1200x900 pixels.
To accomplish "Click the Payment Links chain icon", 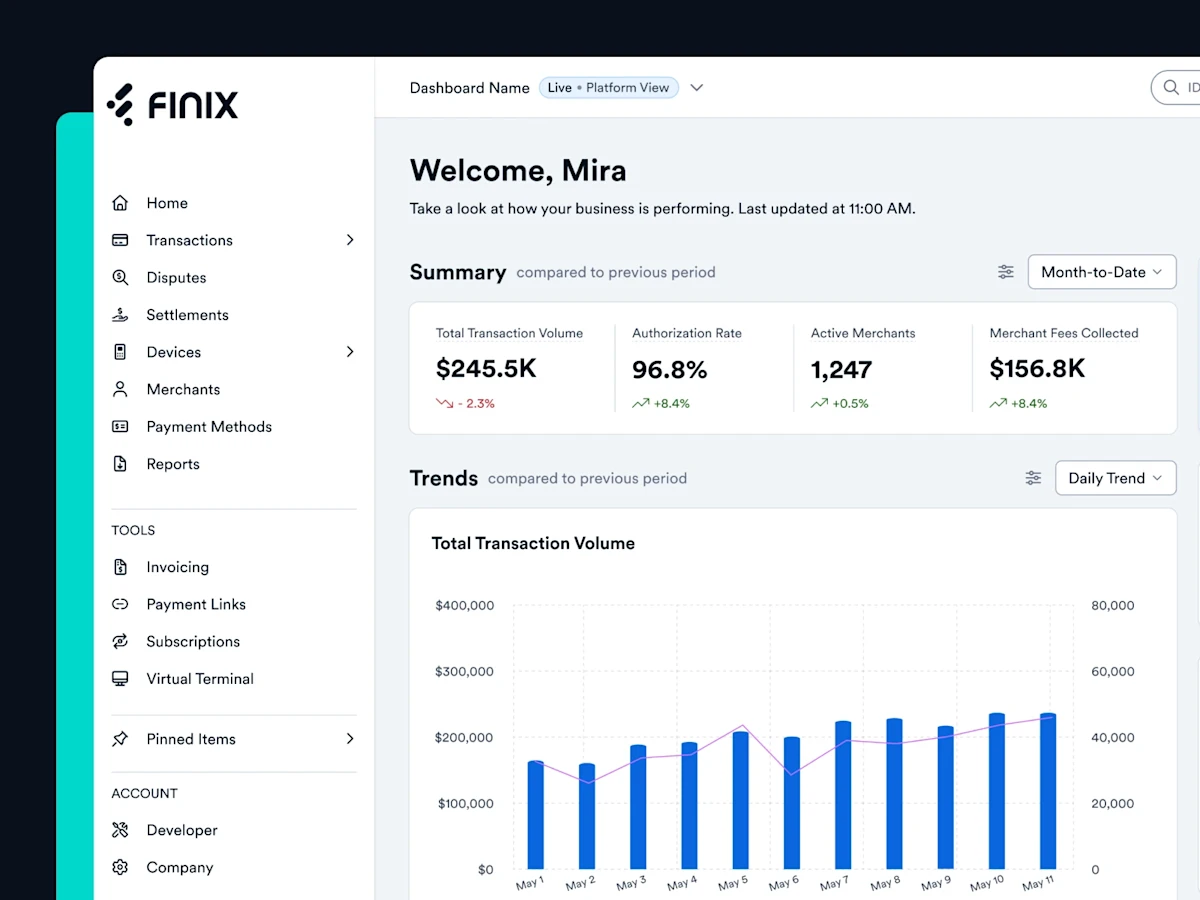I will [120, 604].
